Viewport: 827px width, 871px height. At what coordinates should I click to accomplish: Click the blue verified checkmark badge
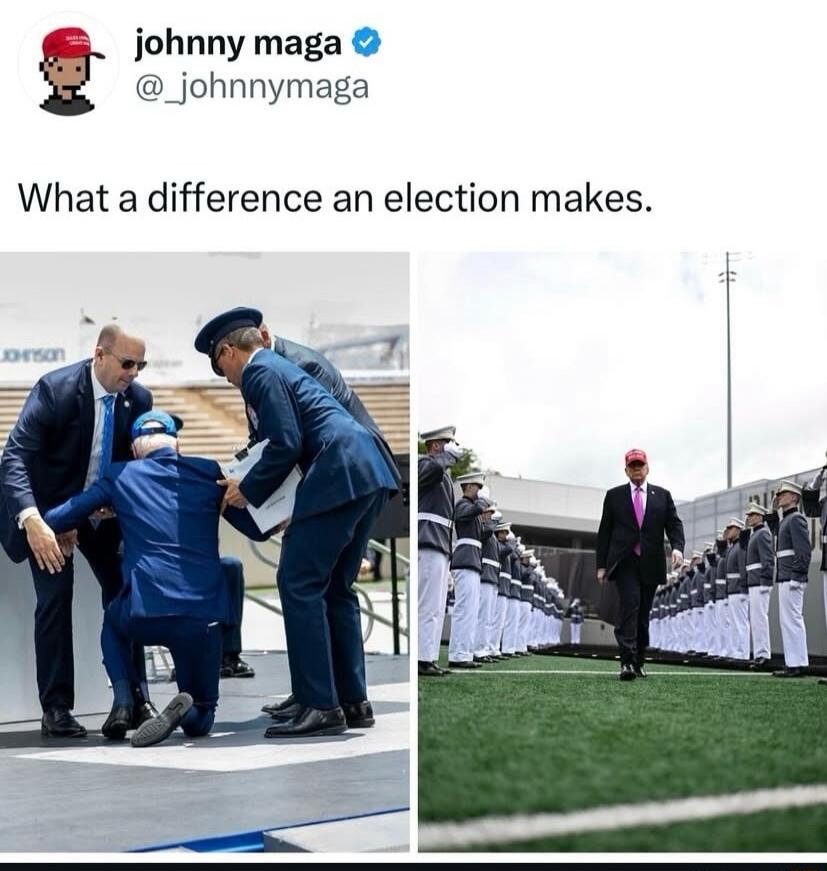pos(367,43)
